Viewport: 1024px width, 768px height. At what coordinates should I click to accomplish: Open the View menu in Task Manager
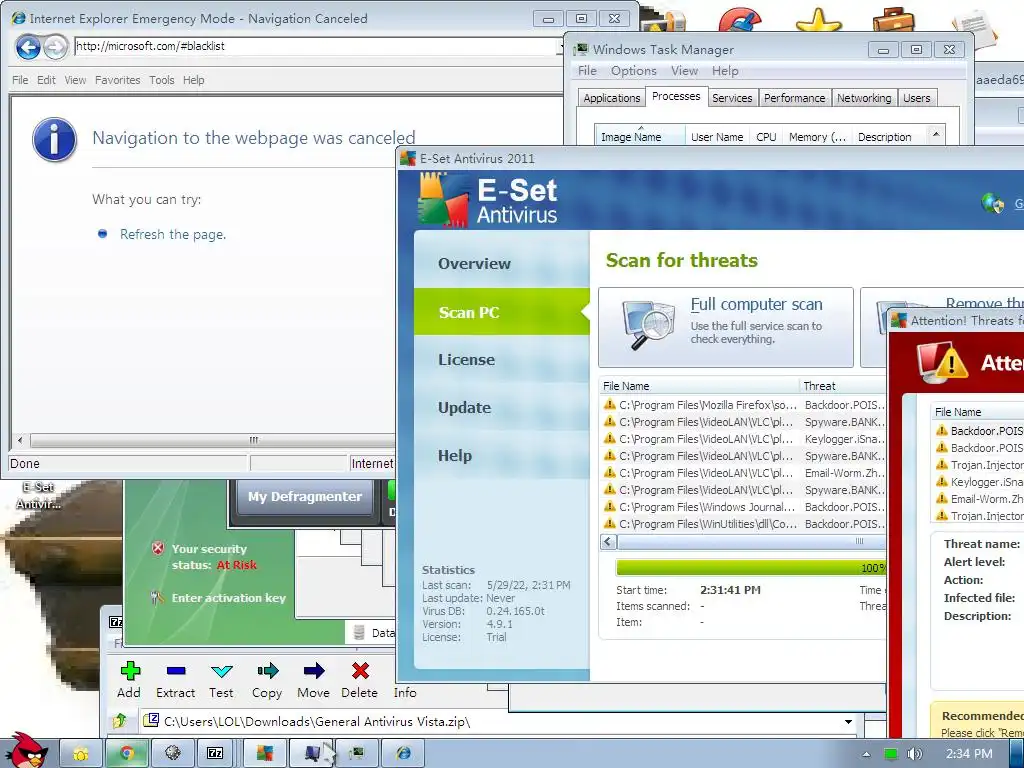tap(684, 71)
